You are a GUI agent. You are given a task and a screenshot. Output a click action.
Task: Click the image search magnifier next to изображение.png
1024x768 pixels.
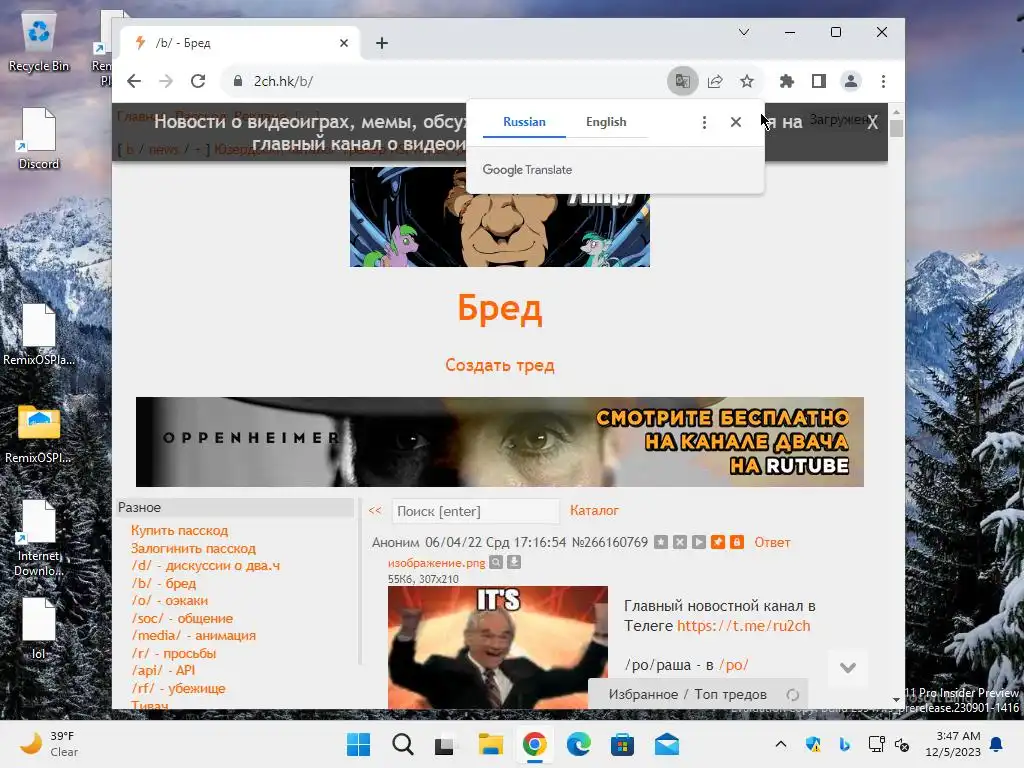click(x=496, y=562)
